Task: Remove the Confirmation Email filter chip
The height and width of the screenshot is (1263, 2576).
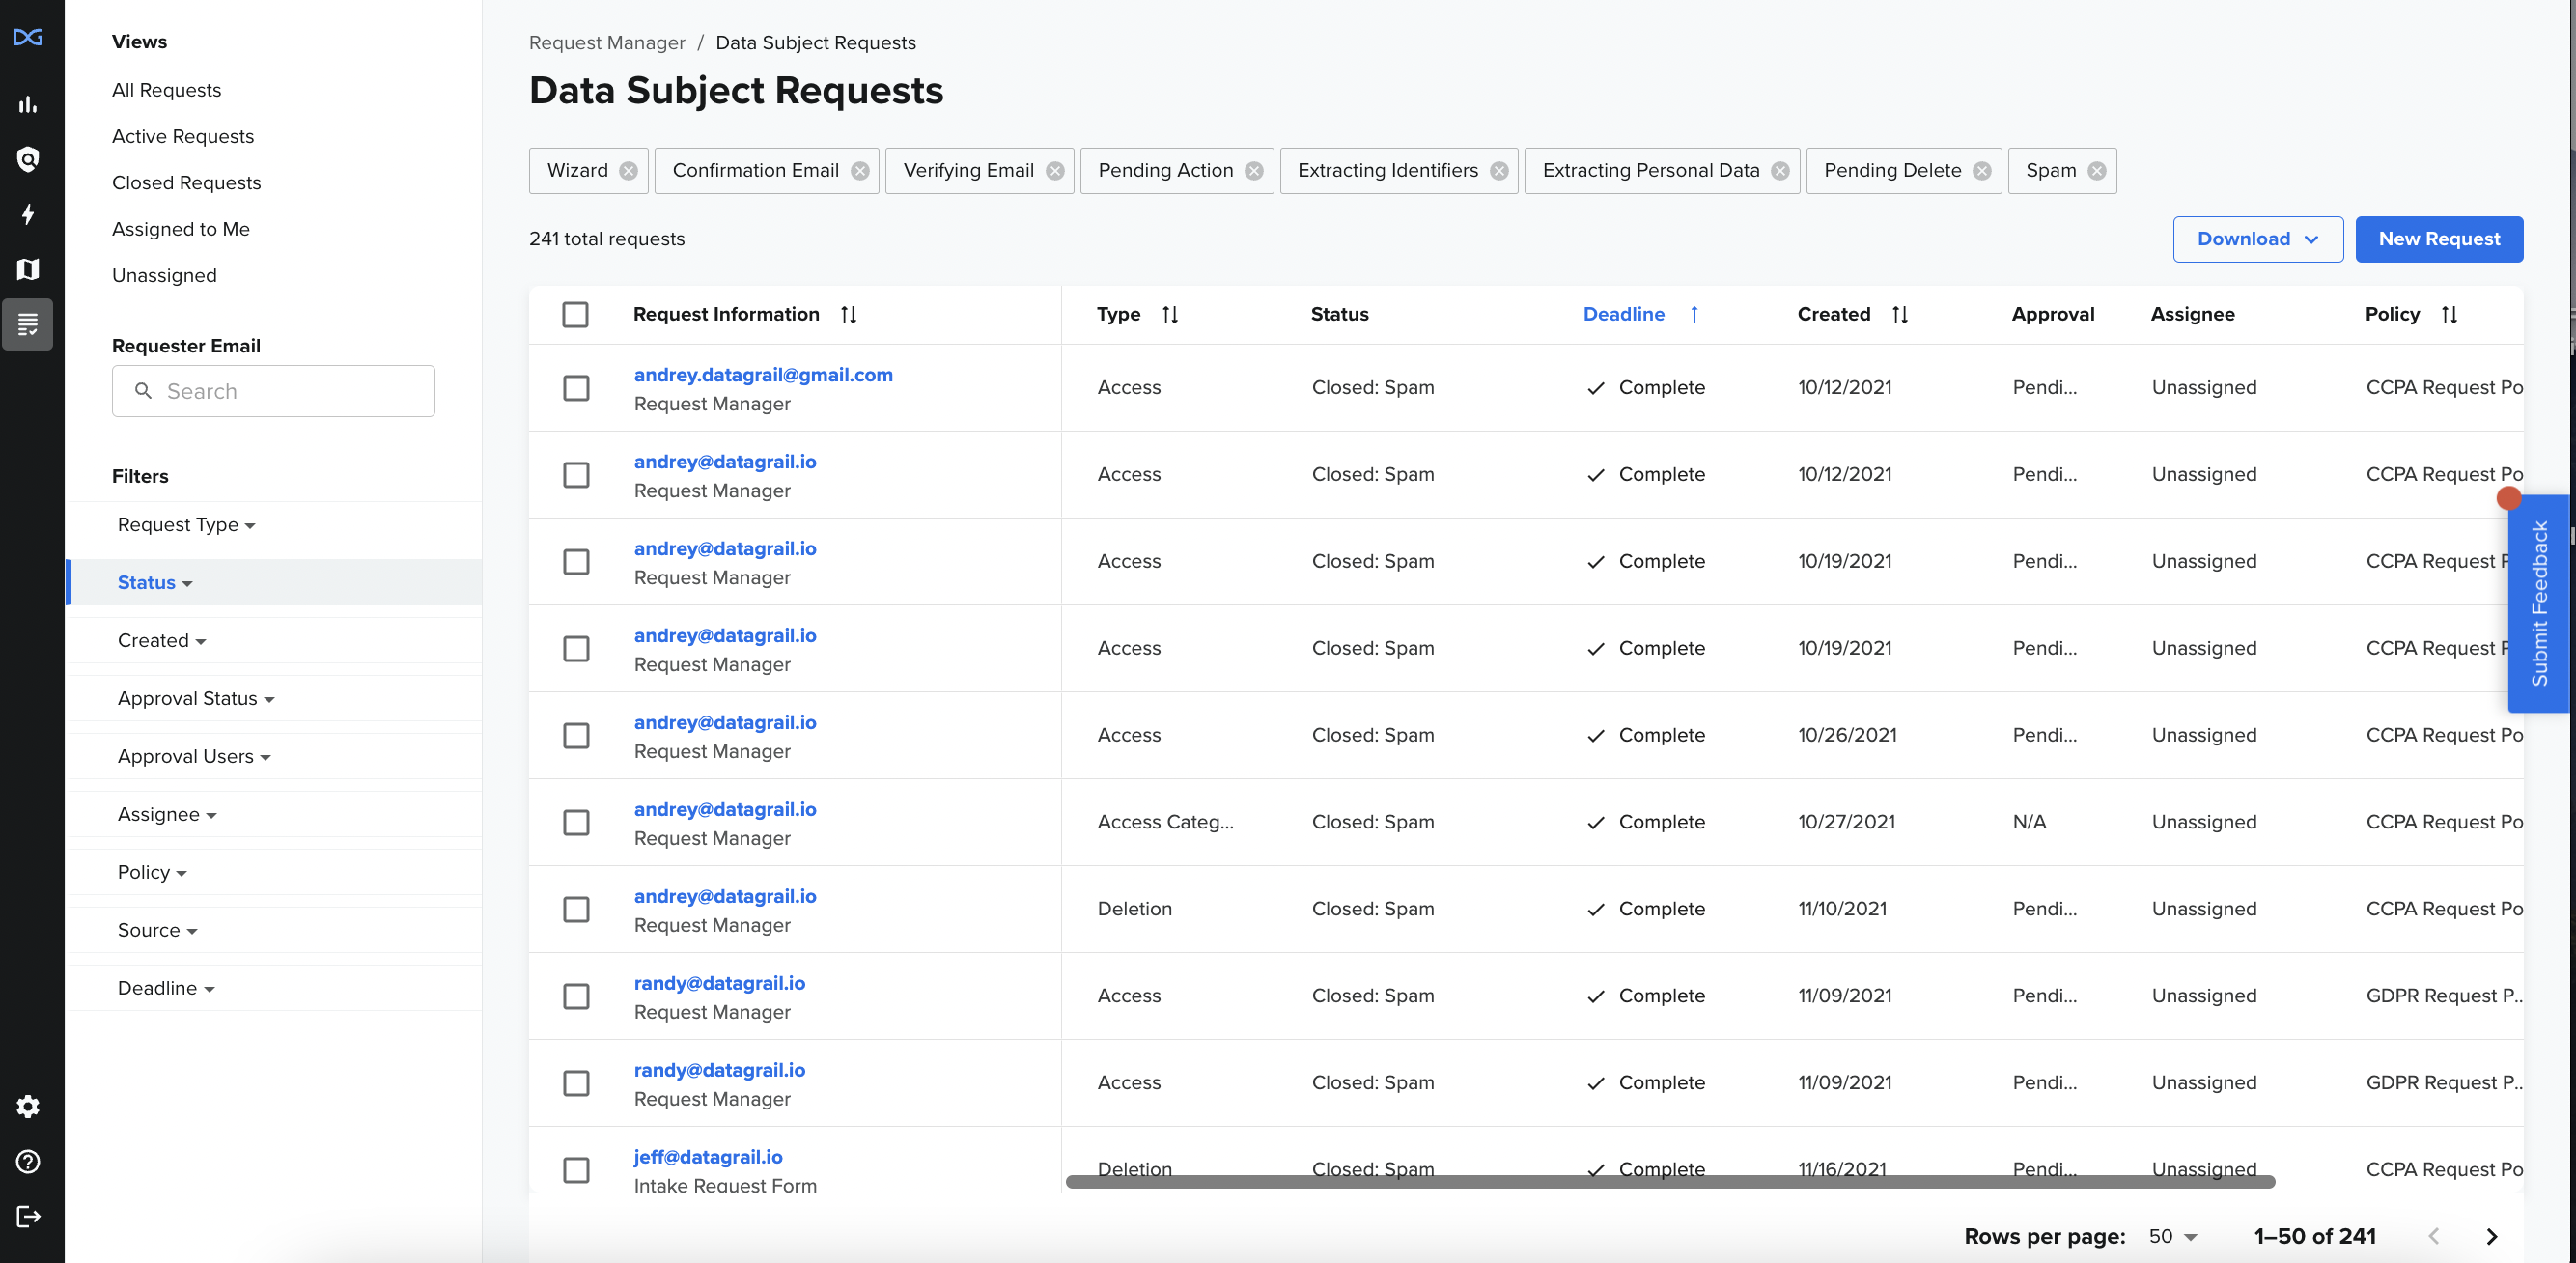Action: pos(860,171)
